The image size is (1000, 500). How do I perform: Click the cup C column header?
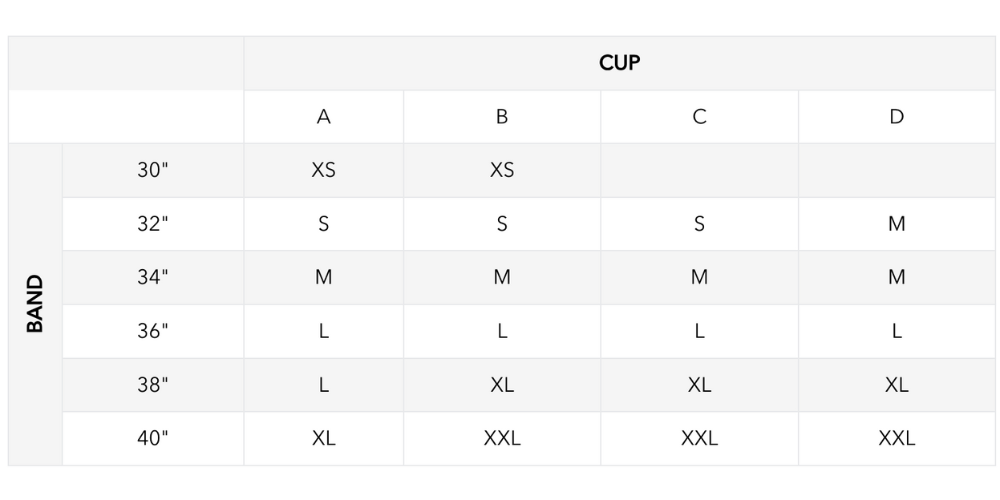pyautogui.click(x=699, y=117)
